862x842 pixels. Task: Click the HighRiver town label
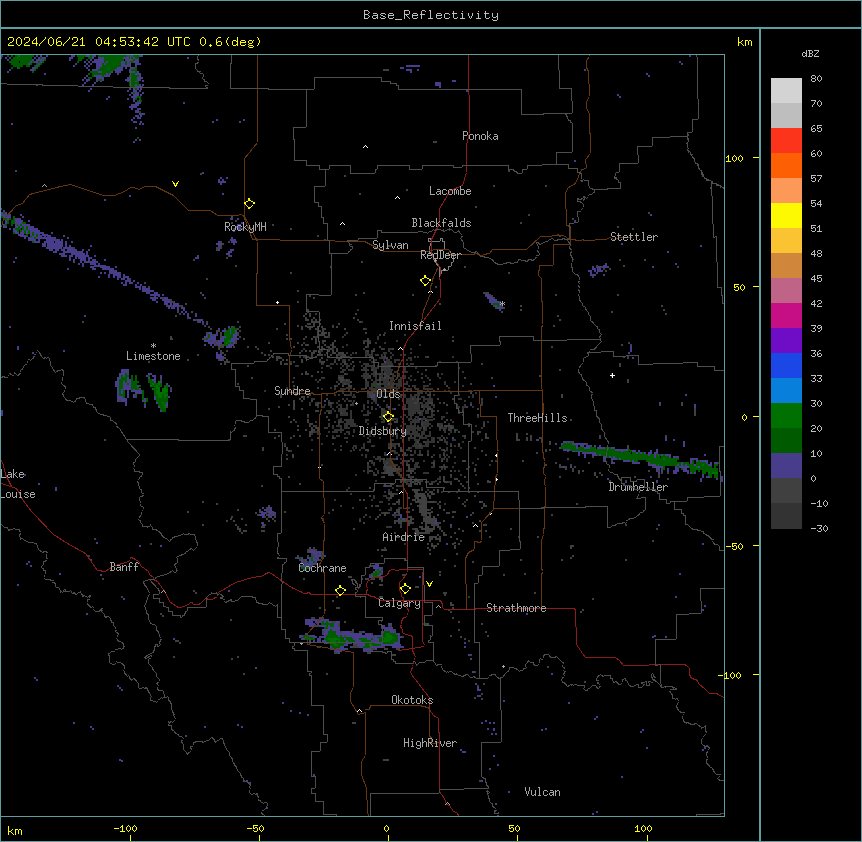(430, 743)
